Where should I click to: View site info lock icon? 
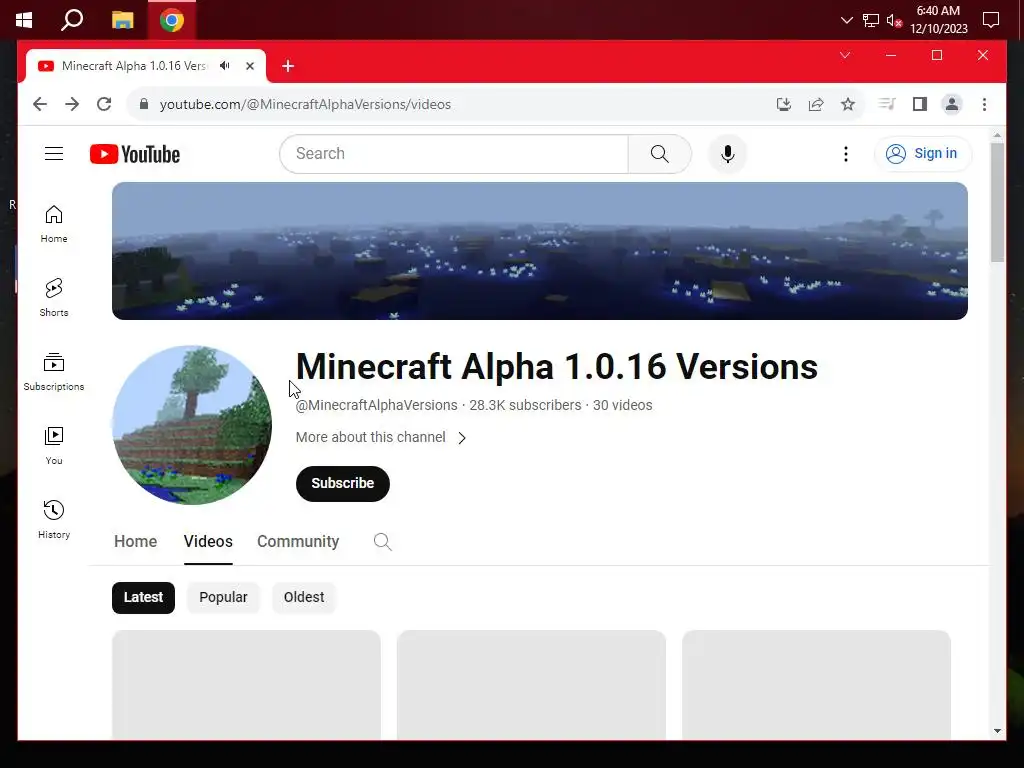[144, 104]
